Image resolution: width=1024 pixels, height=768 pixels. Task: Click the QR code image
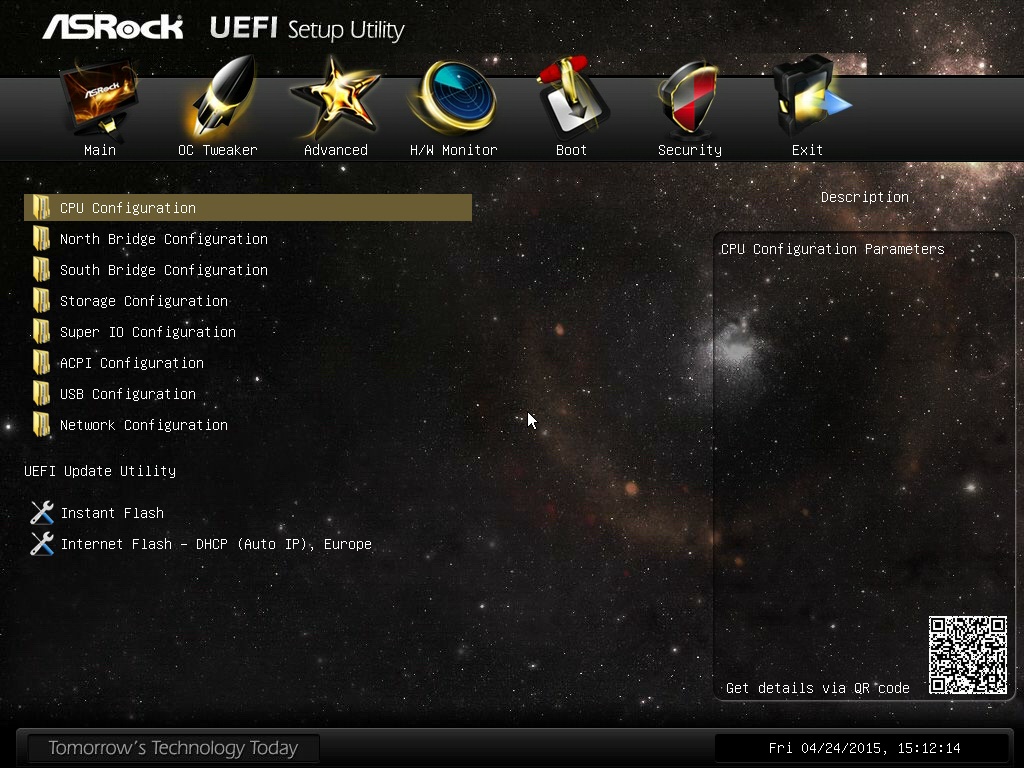[x=968, y=654]
